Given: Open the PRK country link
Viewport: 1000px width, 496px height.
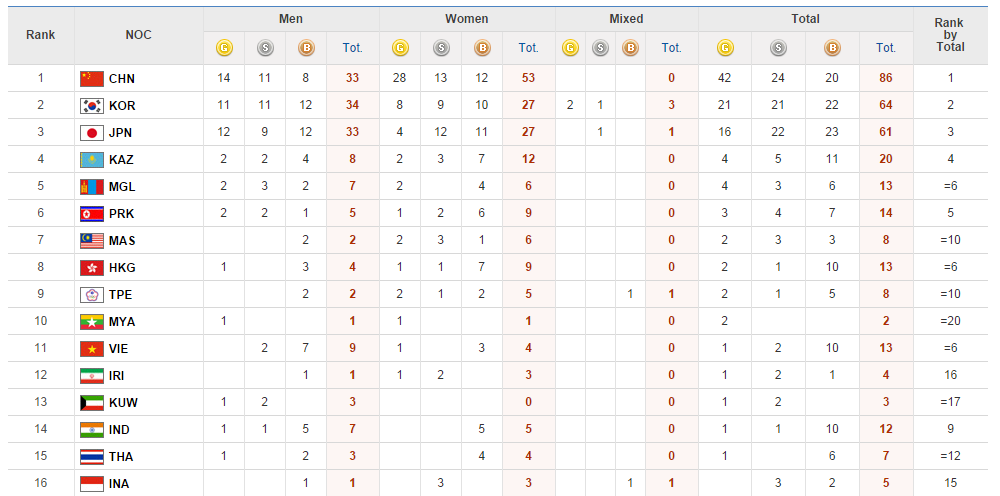Looking at the screenshot, I should point(122,214).
